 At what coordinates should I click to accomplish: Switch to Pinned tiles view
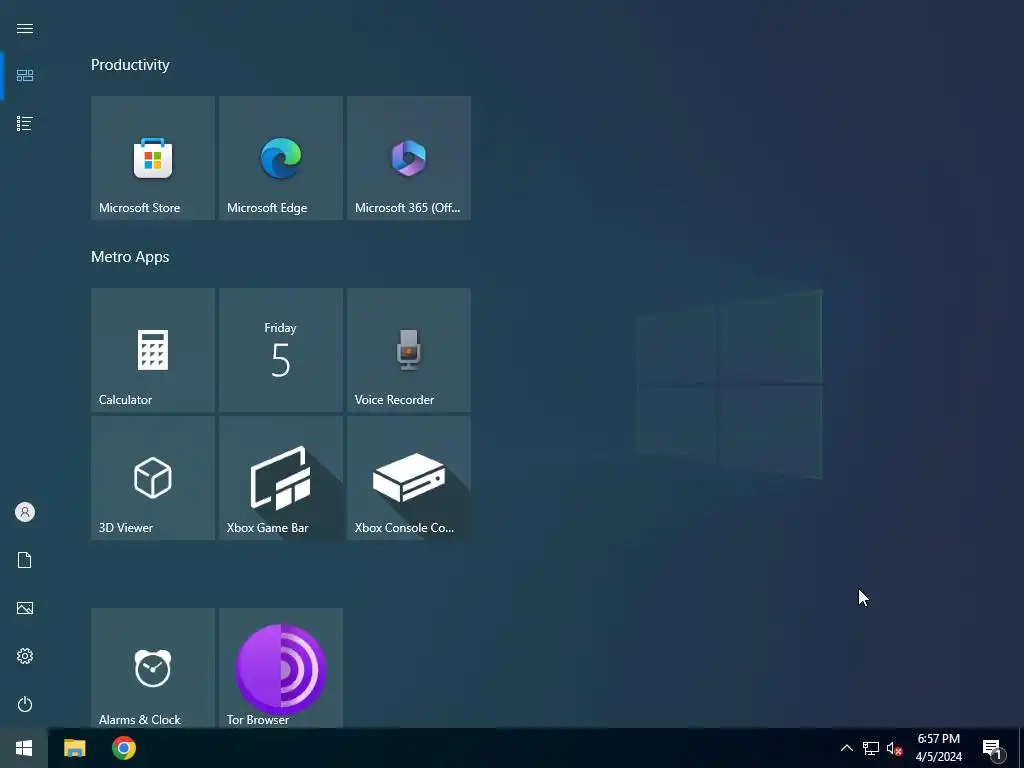click(25, 76)
